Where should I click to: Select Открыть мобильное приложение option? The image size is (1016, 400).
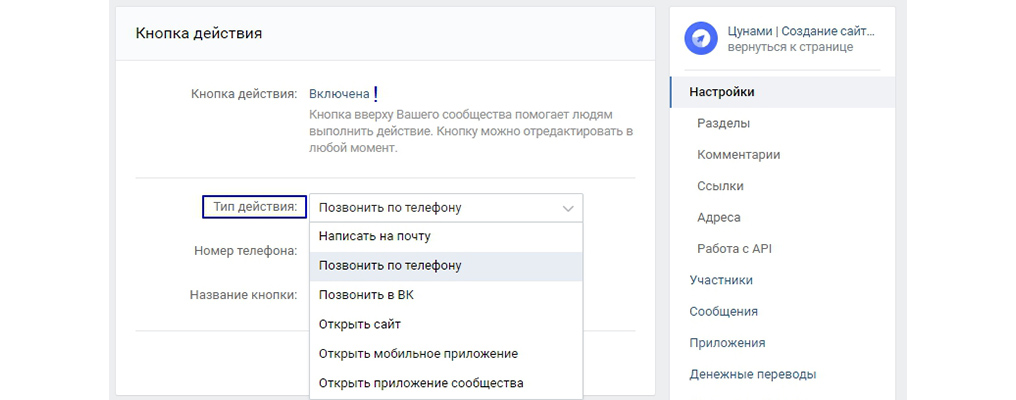pyautogui.click(x=446, y=354)
